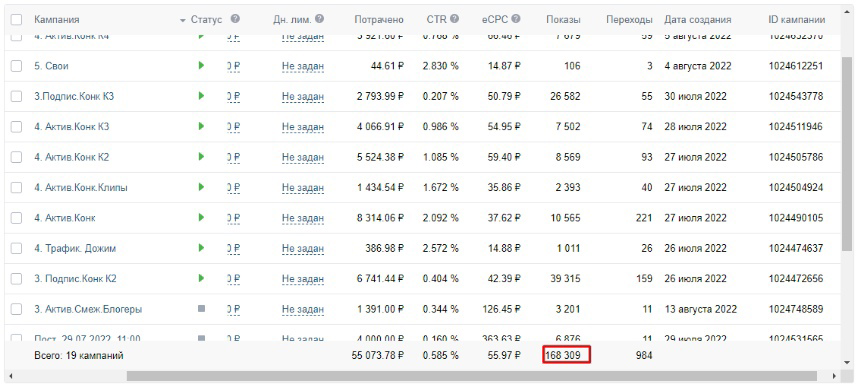Click the play status icon for 3. Подпис.Конк К2
Viewport: 858px width, 384px height.
pyautogui.click(x=201, y=278)
